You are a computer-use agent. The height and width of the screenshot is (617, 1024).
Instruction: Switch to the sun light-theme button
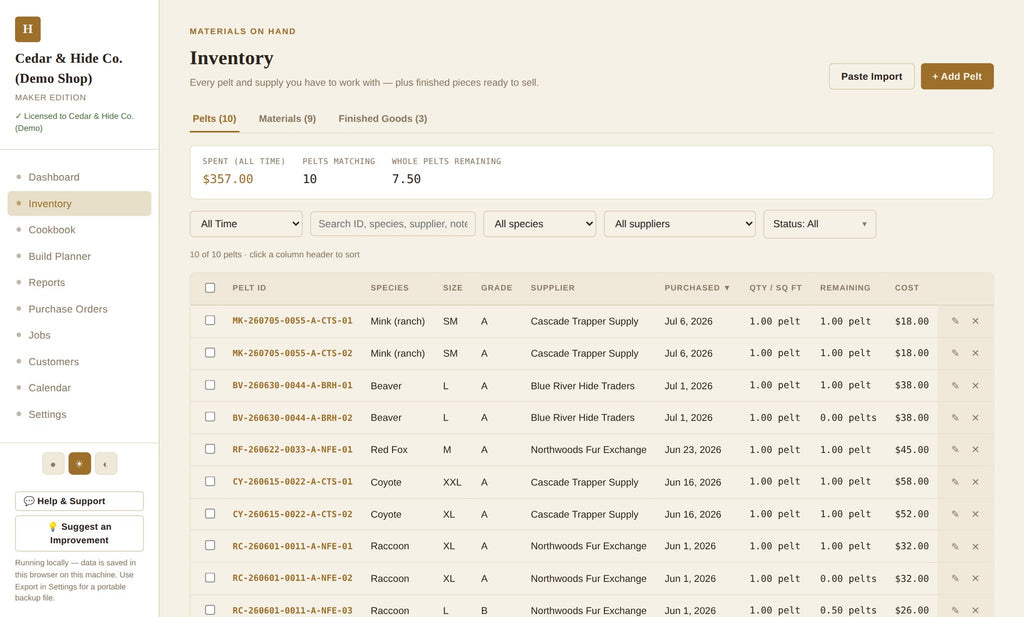79,464
